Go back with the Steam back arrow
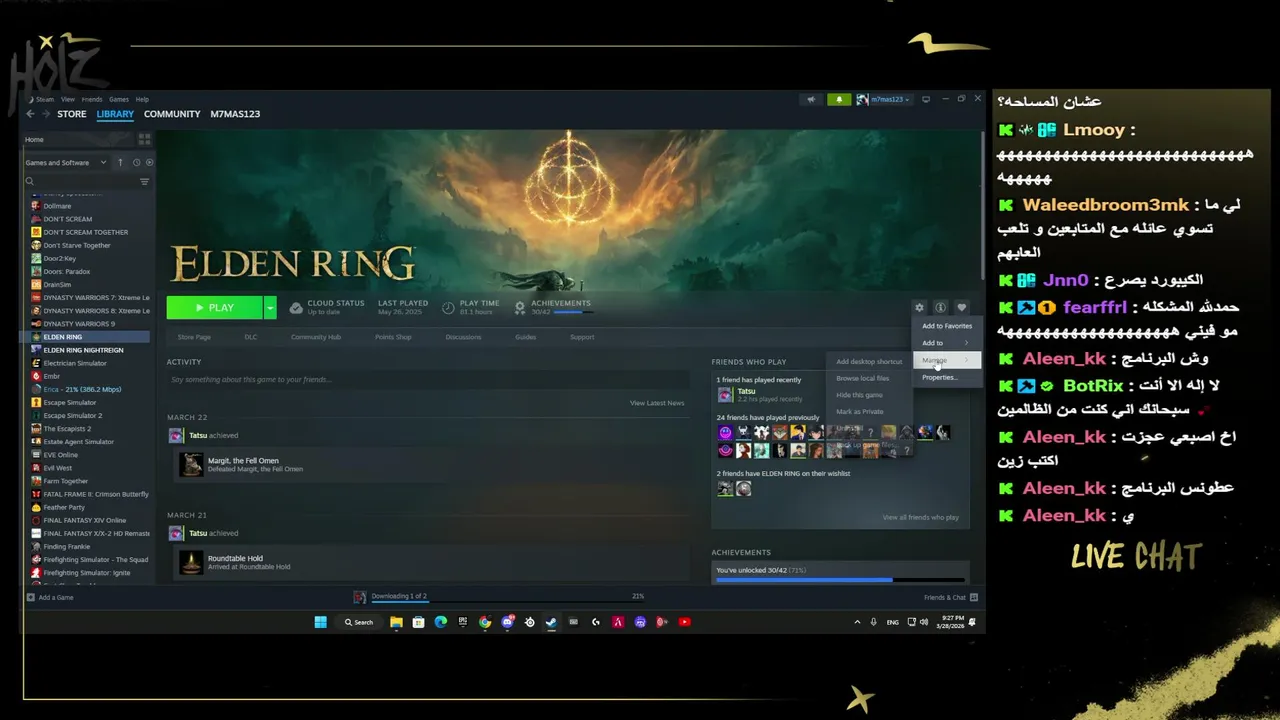The image size is (1280, 720). coord(31,114)
